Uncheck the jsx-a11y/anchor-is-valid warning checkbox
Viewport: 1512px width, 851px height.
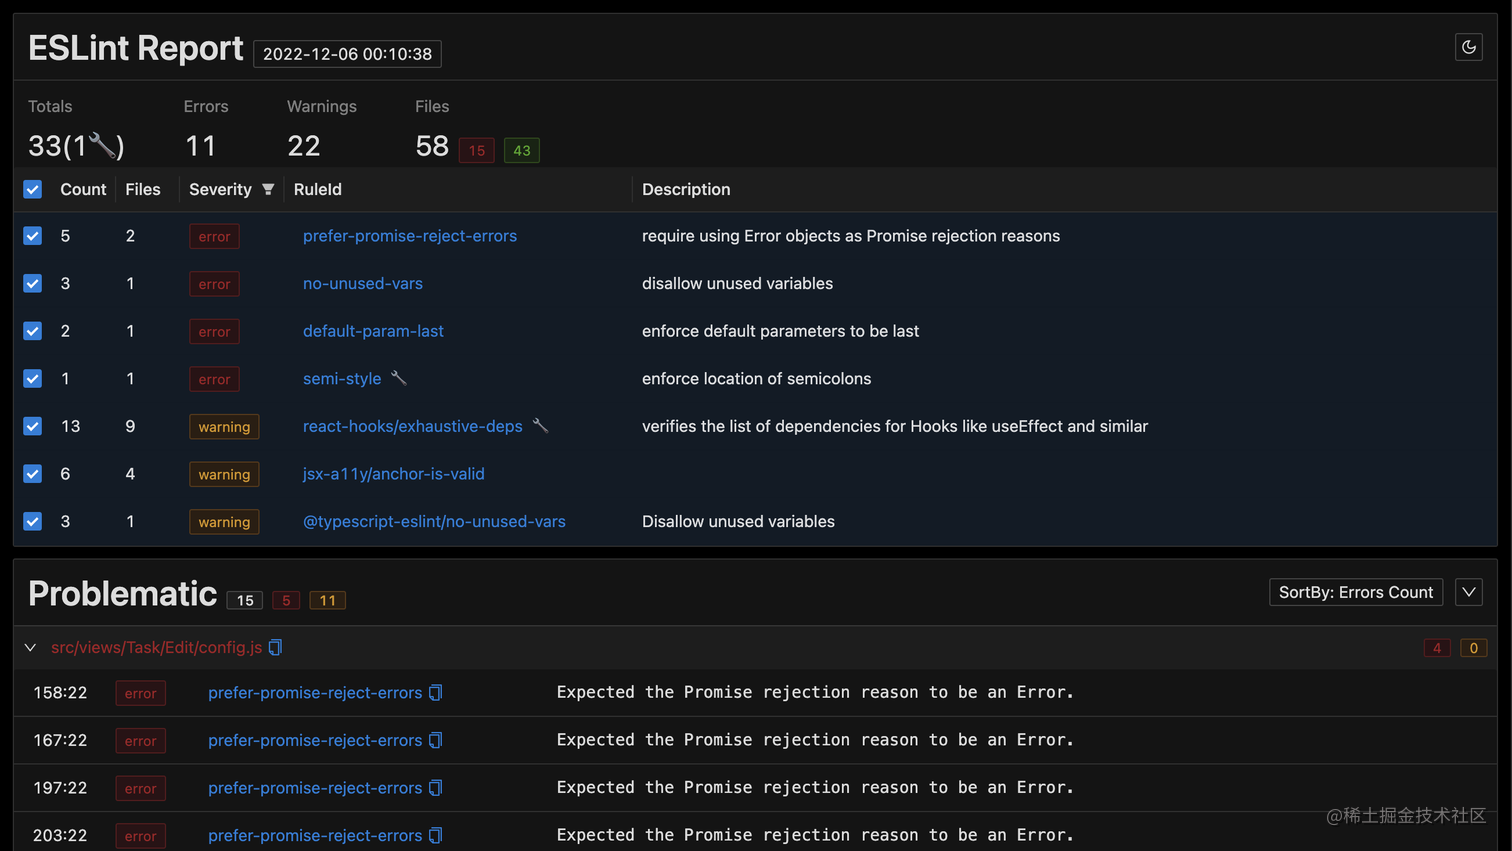(x=32, y=473)
